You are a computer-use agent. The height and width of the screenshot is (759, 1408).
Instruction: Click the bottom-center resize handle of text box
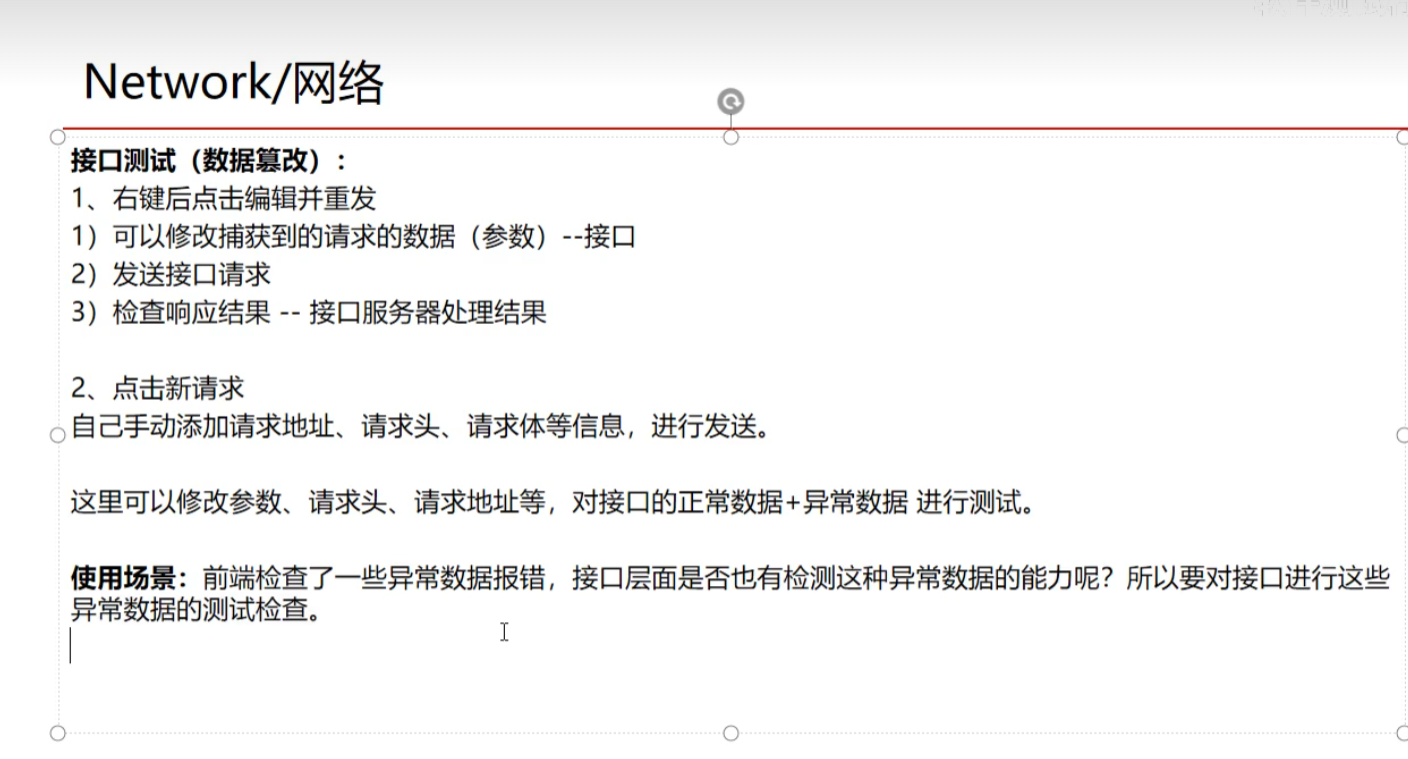coord(731,733)
